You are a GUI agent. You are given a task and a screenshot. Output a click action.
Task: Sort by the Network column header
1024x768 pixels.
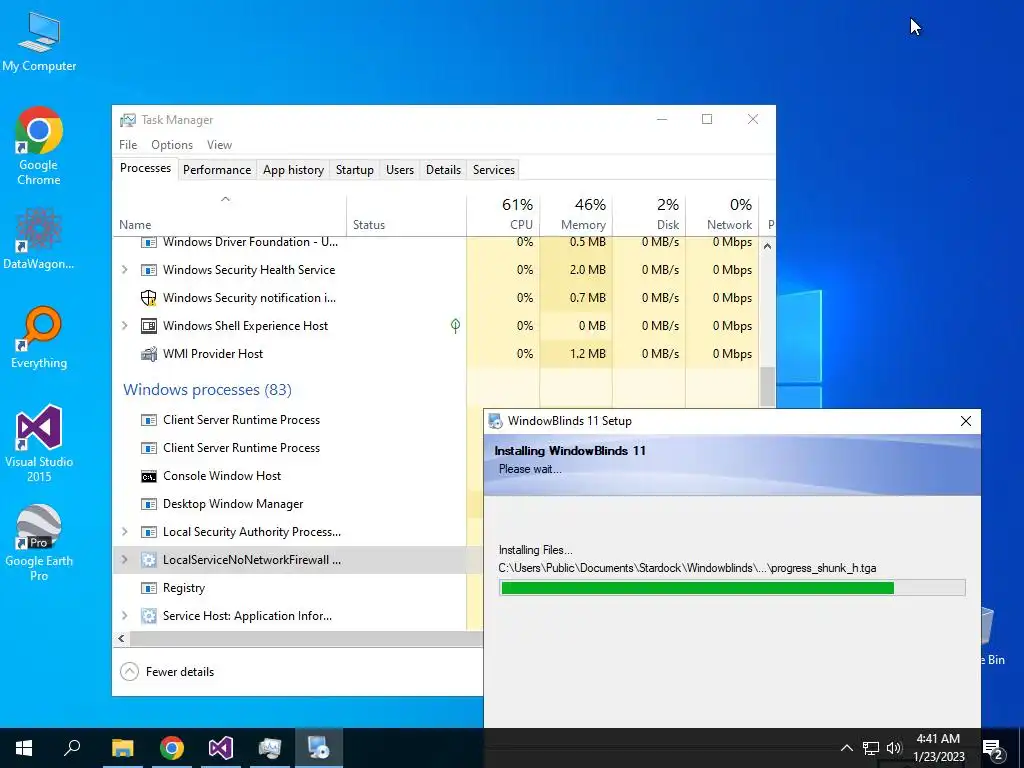click(x=722, y=216)
